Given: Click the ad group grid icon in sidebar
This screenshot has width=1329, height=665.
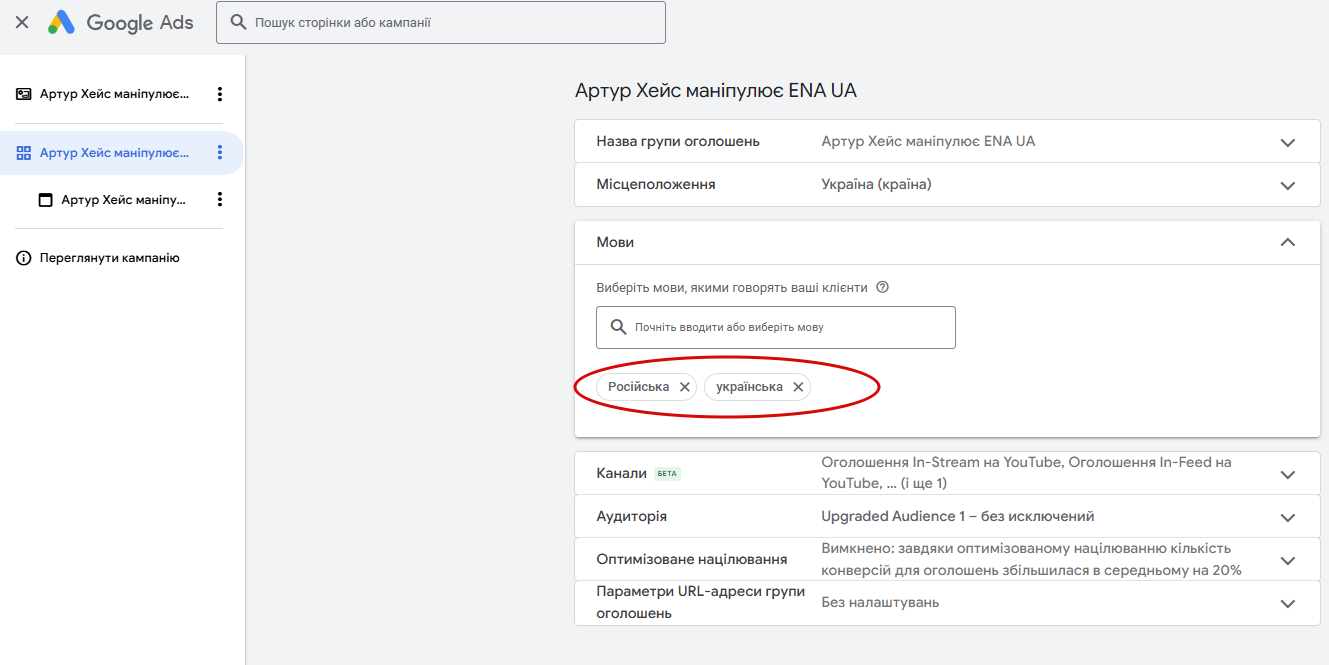Looking at the screenshot, I should (24, 153).
